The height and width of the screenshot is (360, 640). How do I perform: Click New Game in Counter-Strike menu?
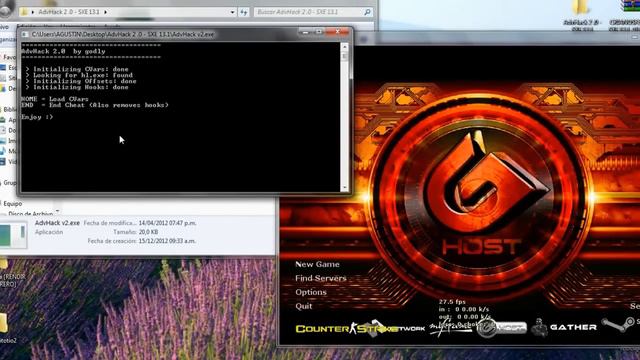tap(317, 264)
